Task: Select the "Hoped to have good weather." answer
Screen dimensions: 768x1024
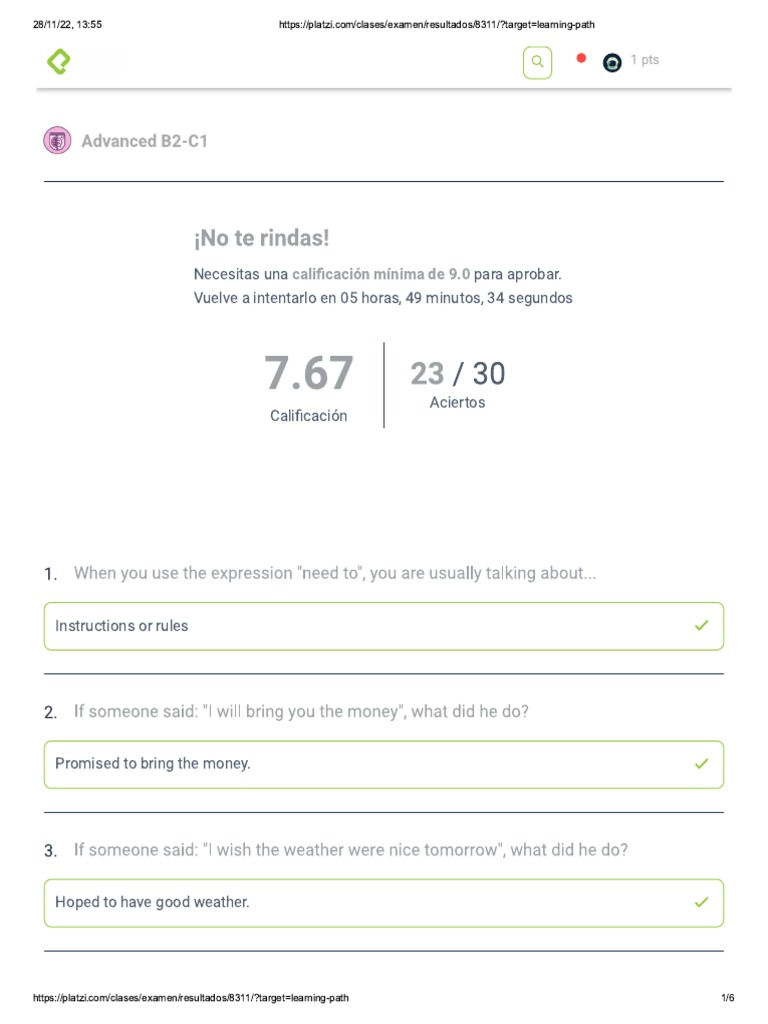Action: click(x=152, y=902)
